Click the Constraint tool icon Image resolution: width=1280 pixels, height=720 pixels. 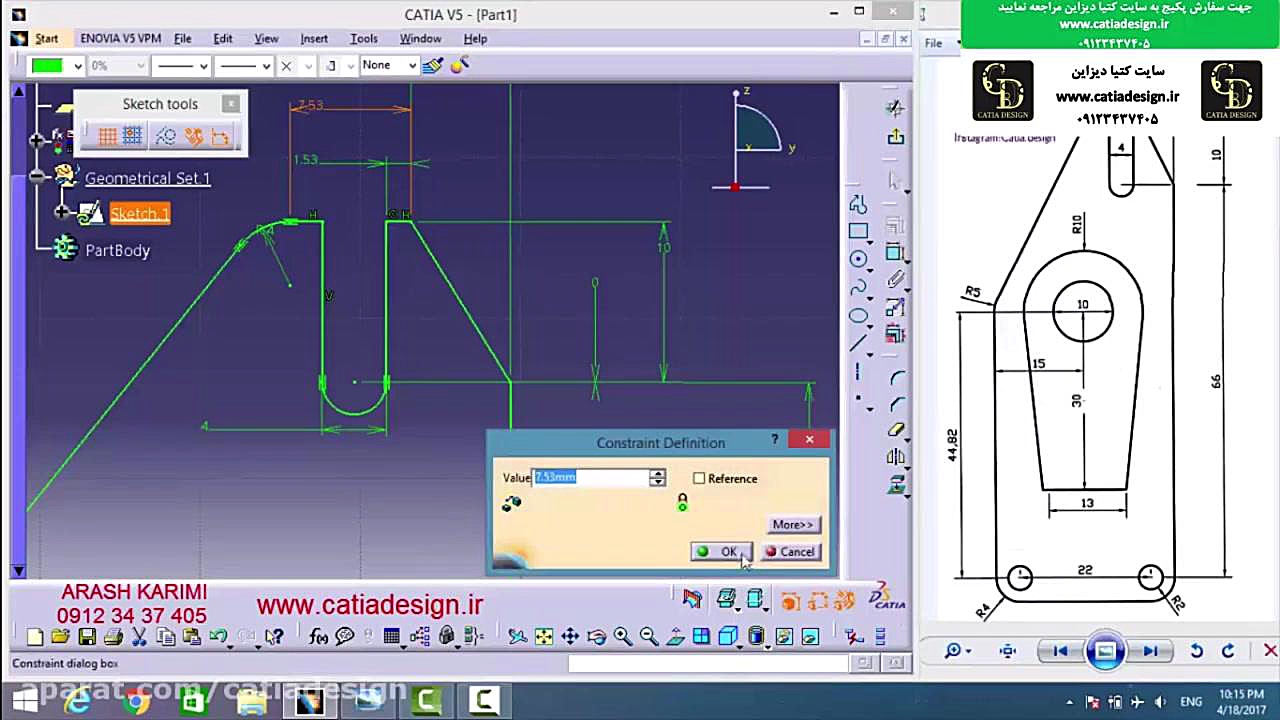[895, 252]
